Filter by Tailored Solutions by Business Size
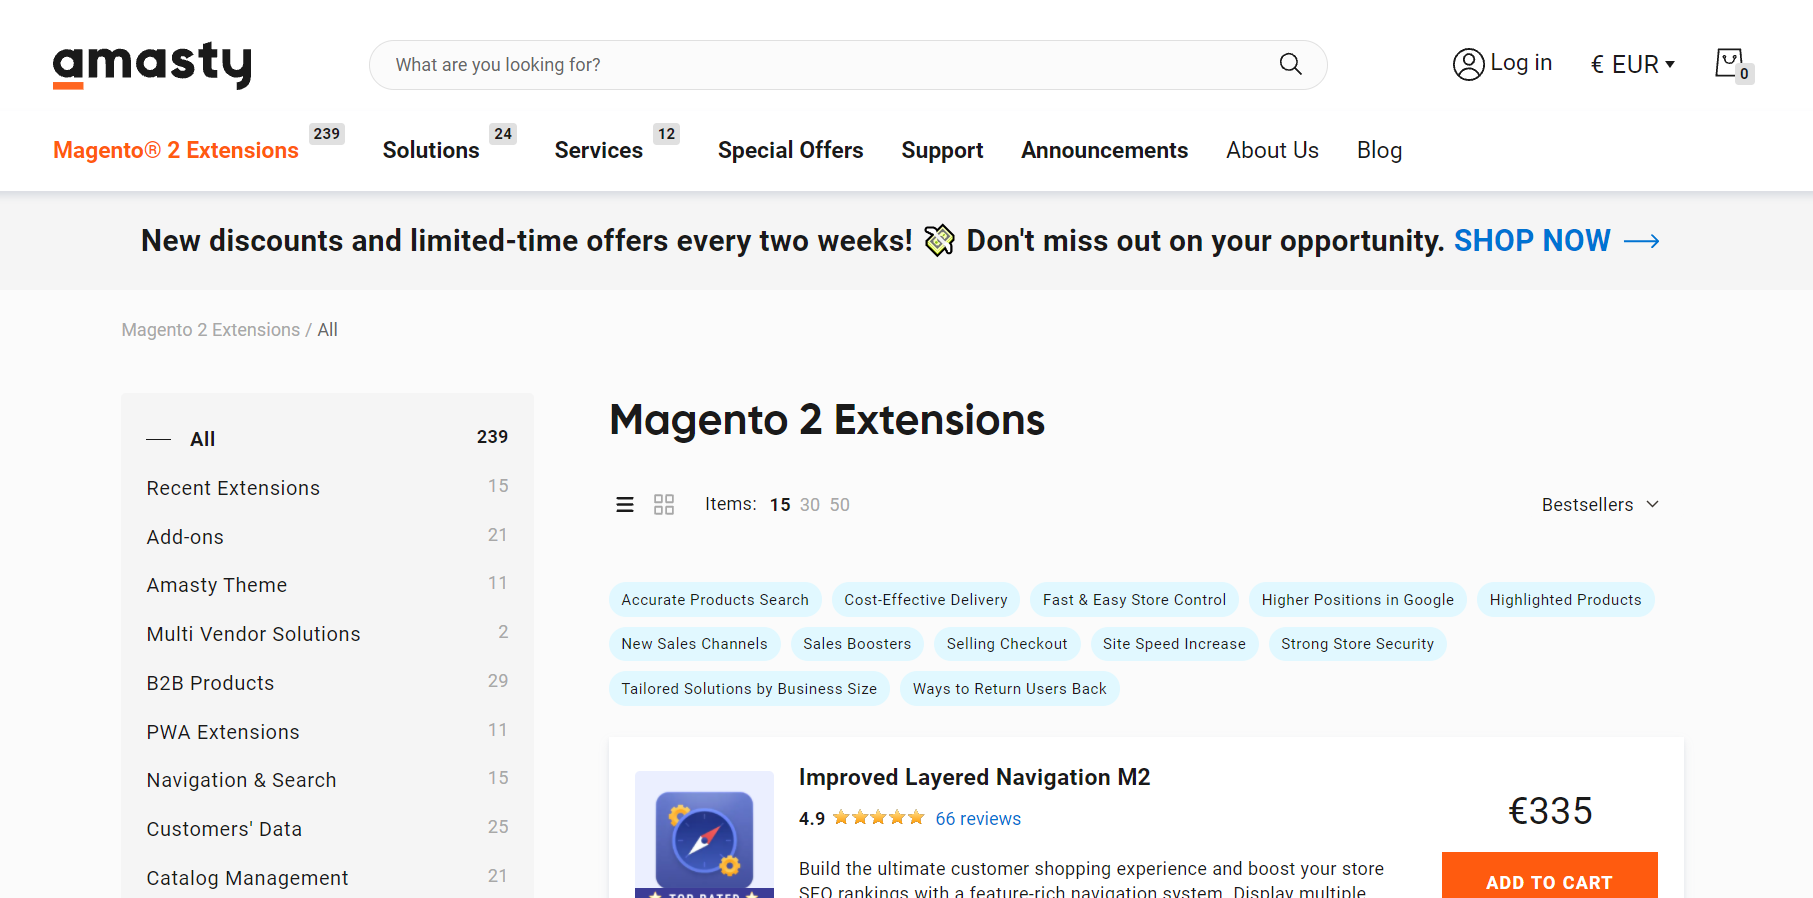The image size is (1813, 898). (749, 689)
